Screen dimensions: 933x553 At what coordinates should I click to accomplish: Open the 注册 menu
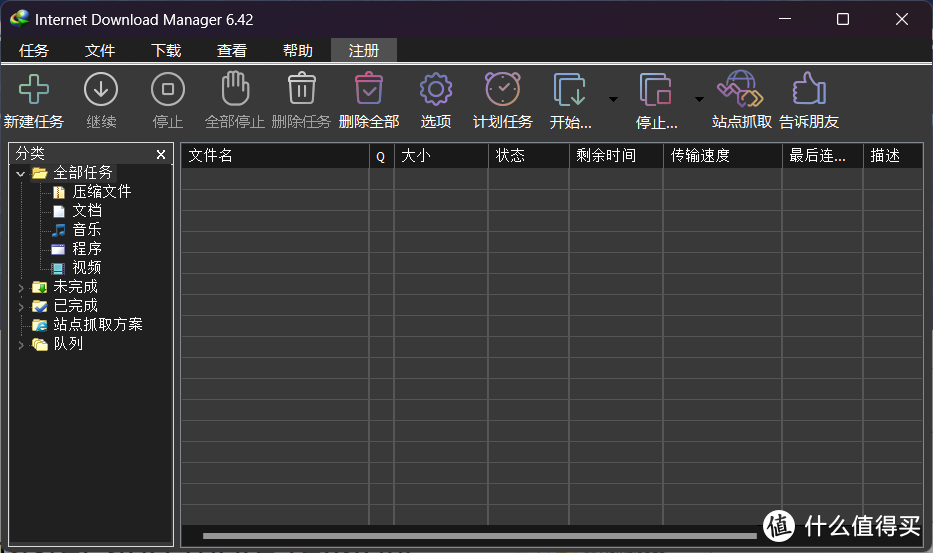tap(364, 51)
